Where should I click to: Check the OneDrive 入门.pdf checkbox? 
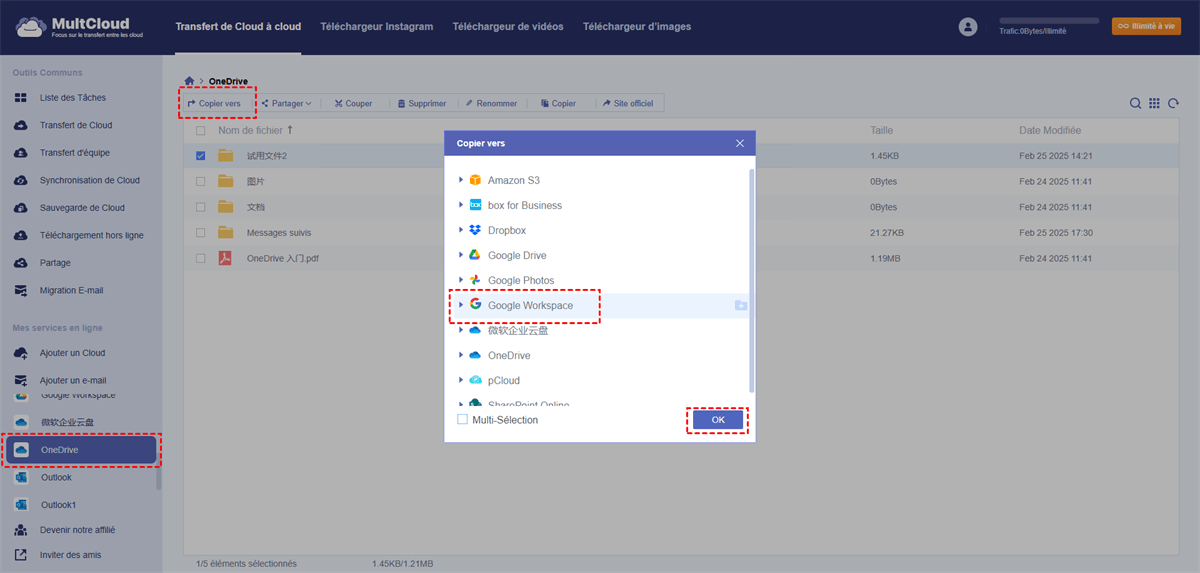201,258
